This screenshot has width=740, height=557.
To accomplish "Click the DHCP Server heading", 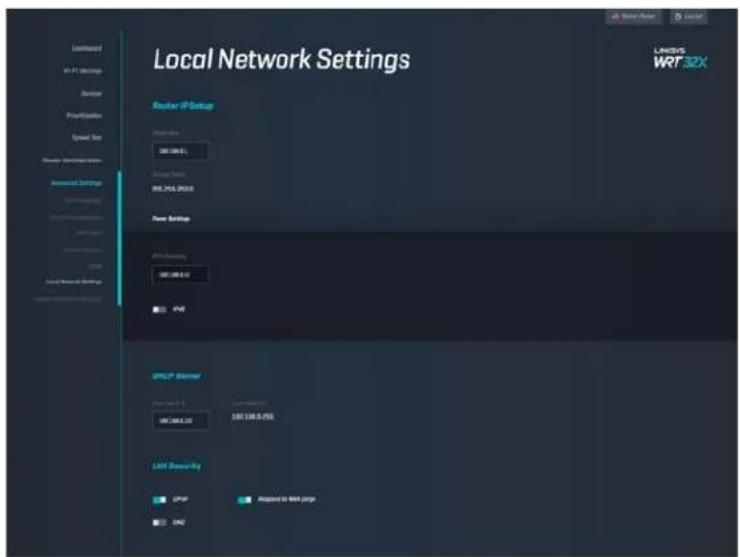I will (177, 376).
